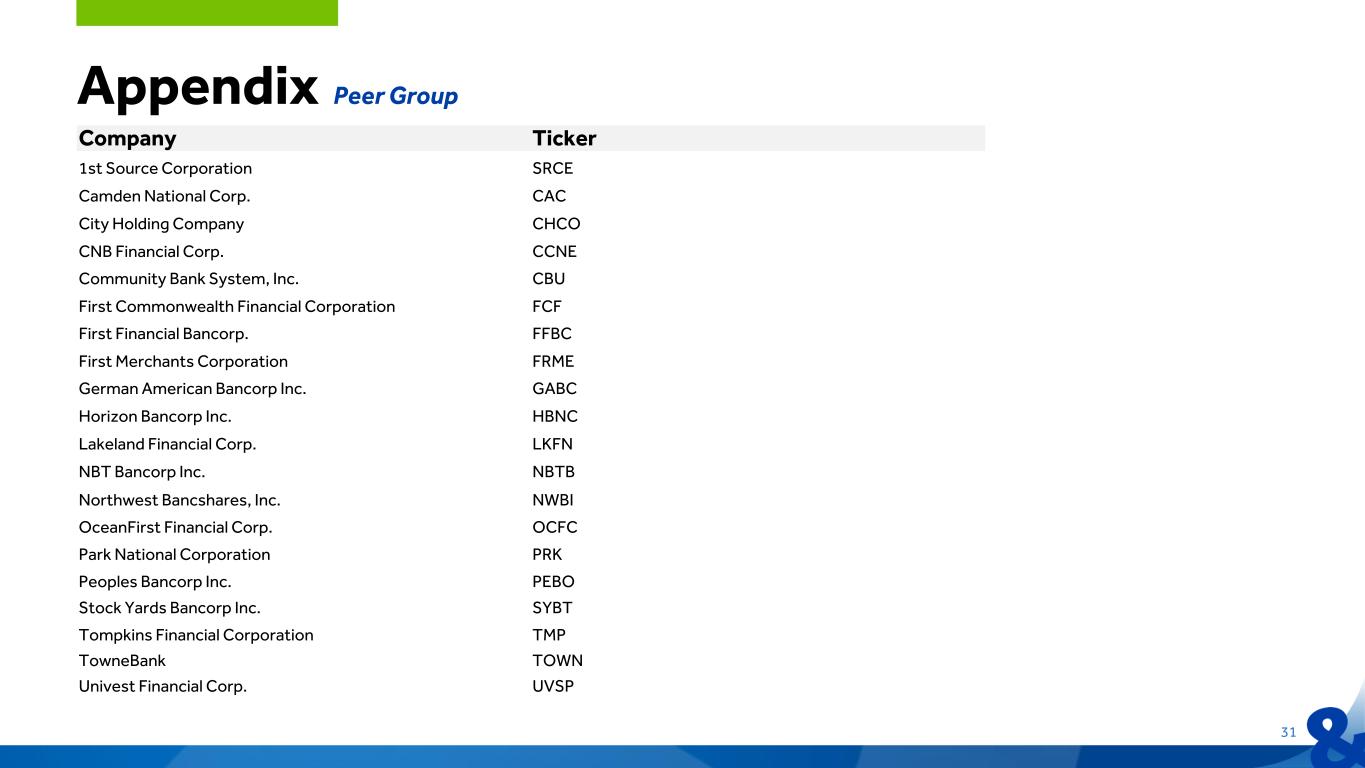Click the Camden National Corp. entry
This screenshot has height=768, width=1365.
pos(164,196)
